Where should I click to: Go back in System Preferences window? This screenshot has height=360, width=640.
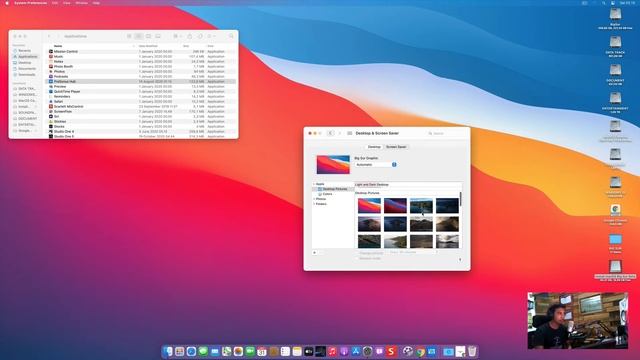[331, 133]
